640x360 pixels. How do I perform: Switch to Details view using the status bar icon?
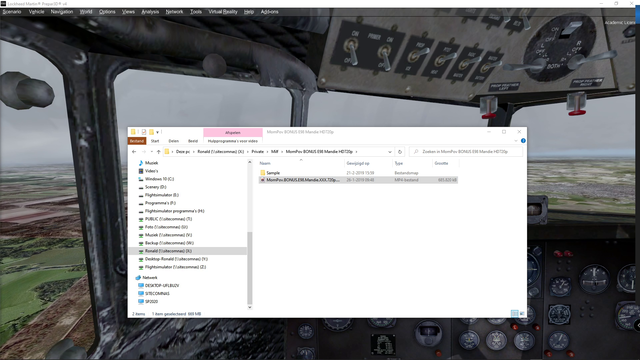(x=514, y=313)
